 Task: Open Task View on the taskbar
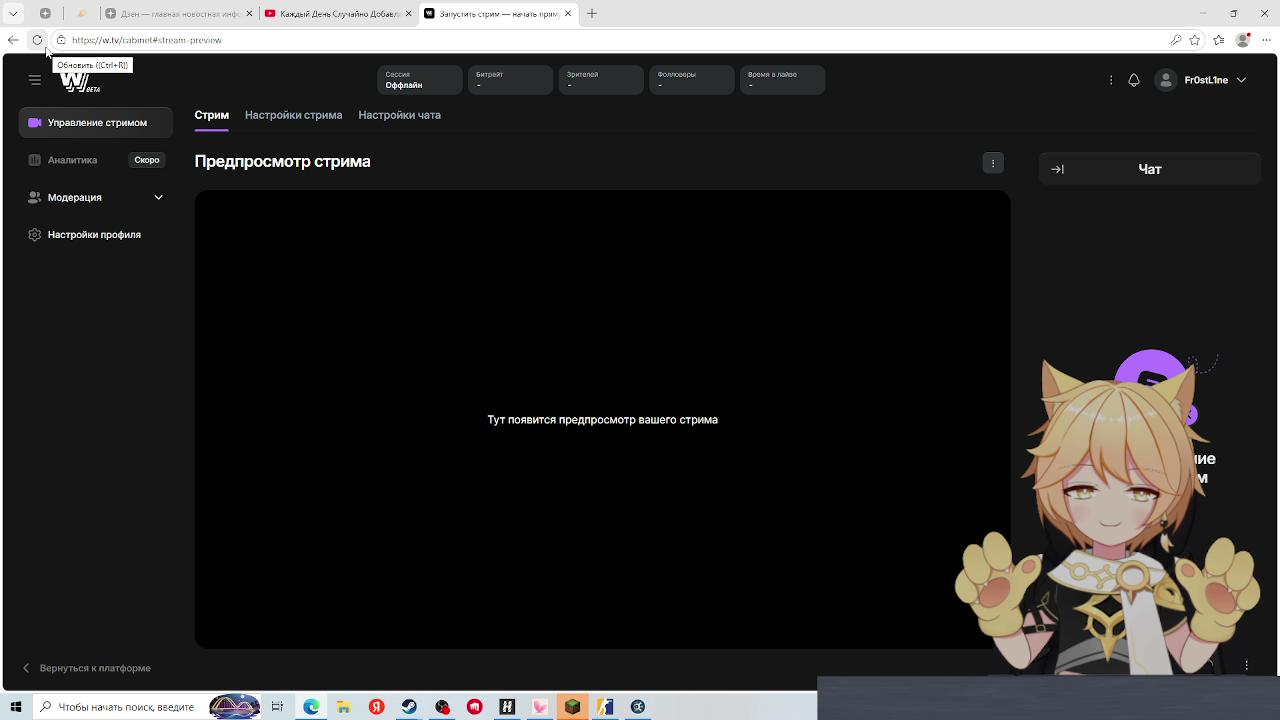point(277,707)
